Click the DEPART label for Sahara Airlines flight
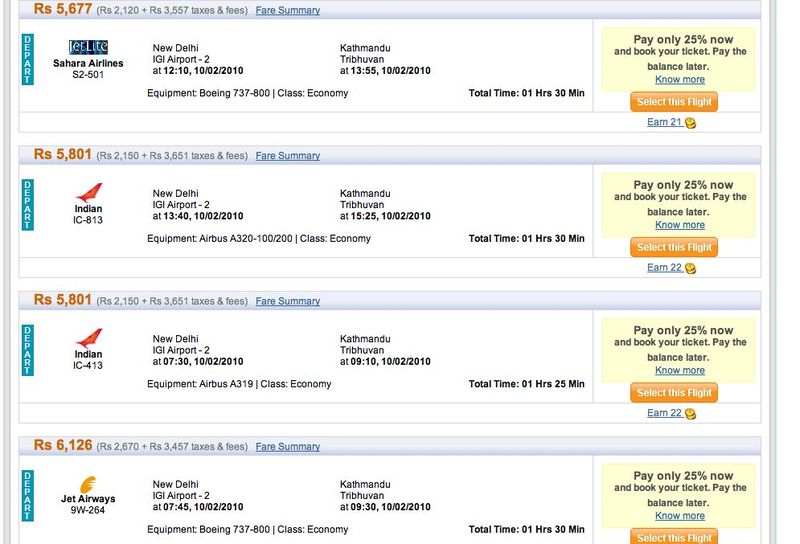This screenshot has width=800, height=544. click(x=28, y=59)
